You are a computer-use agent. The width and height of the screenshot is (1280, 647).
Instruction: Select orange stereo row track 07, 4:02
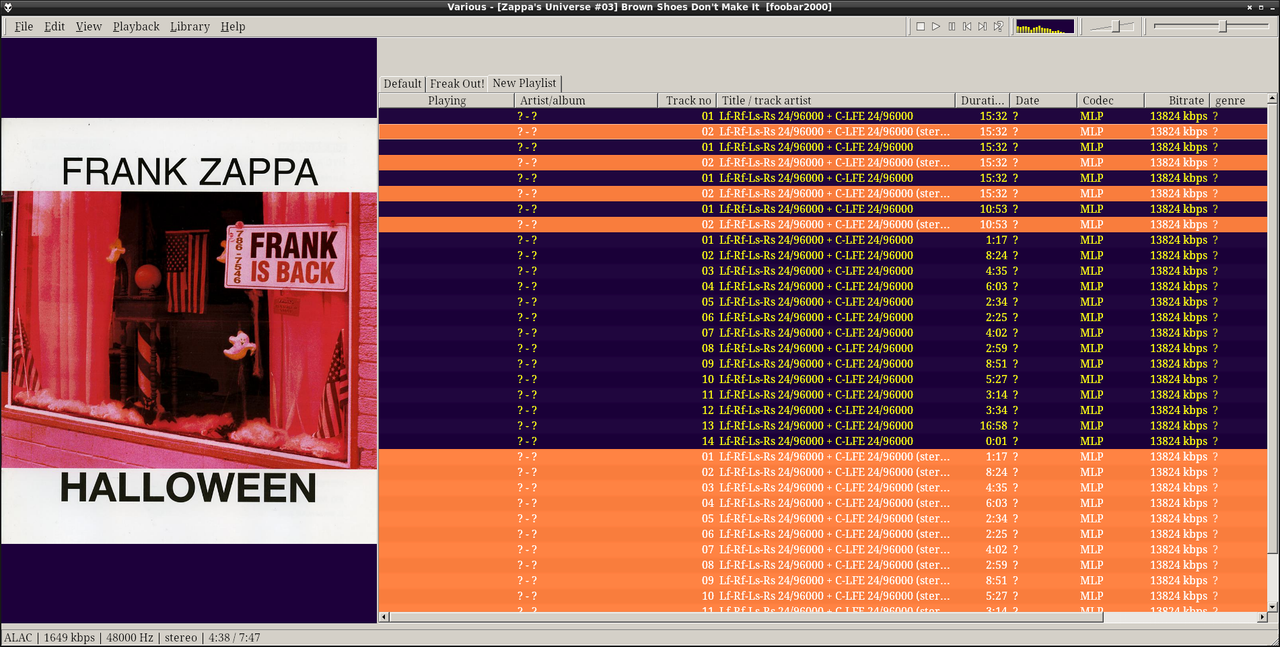point(823,549)
